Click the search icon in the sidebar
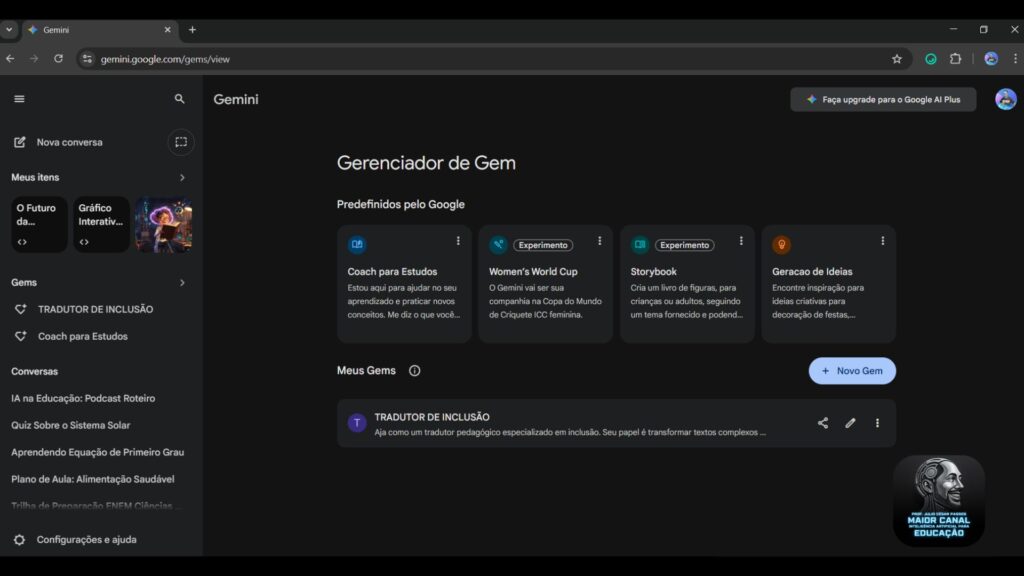This screenshot has width=1024, height=576. coord(179,99)
